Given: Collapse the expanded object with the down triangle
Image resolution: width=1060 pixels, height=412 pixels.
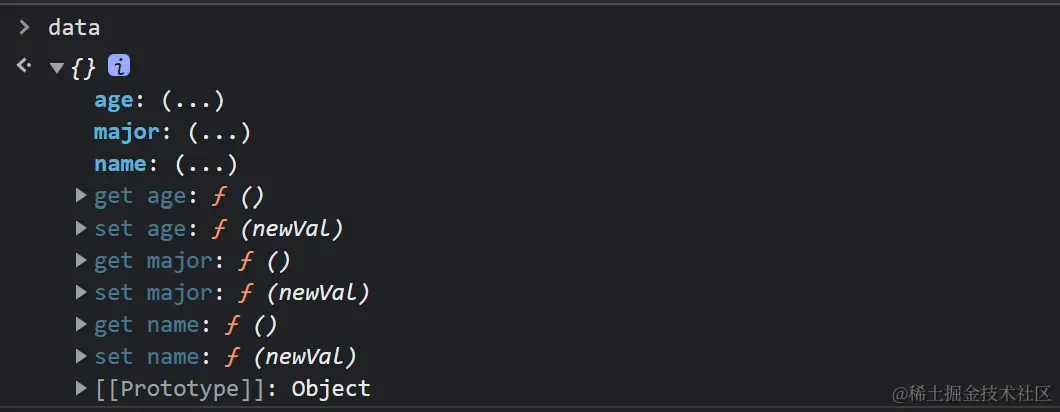Looking at the screenshot, I should (57, 68).
